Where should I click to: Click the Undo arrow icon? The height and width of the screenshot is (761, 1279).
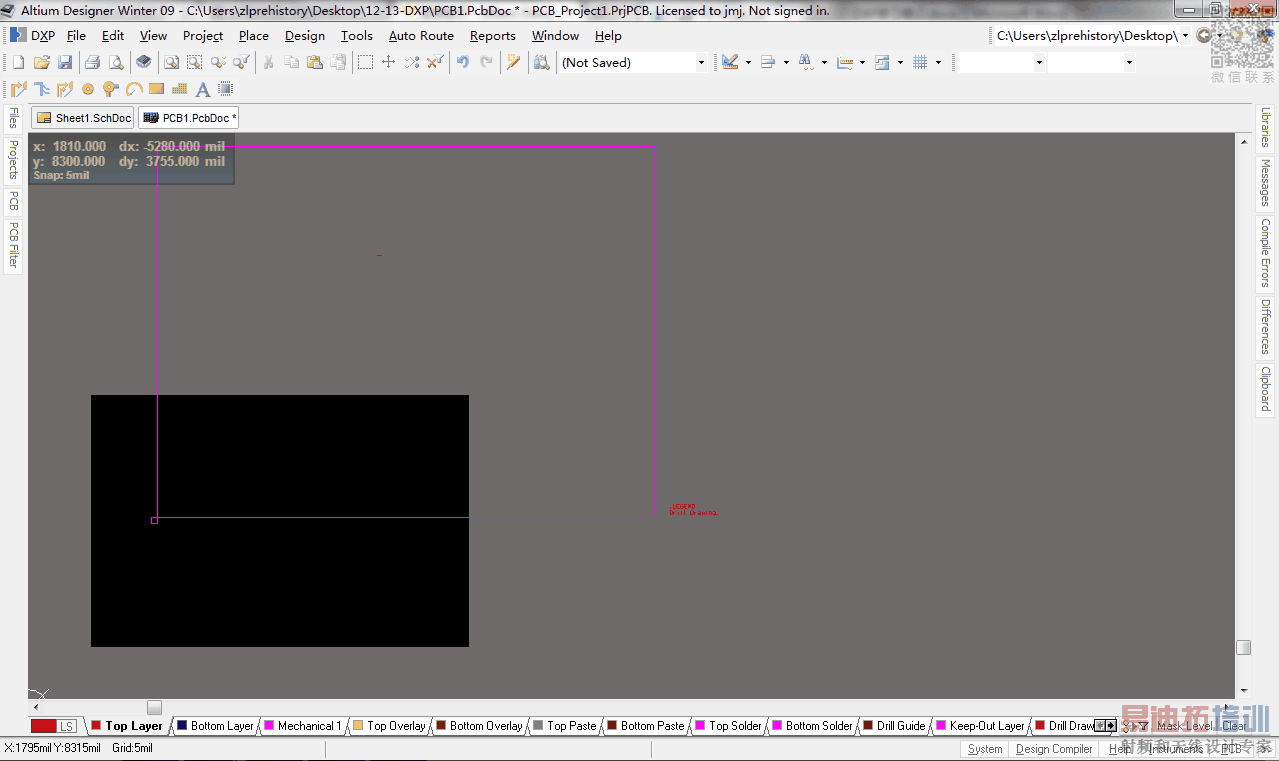click(x=462, y=62)
